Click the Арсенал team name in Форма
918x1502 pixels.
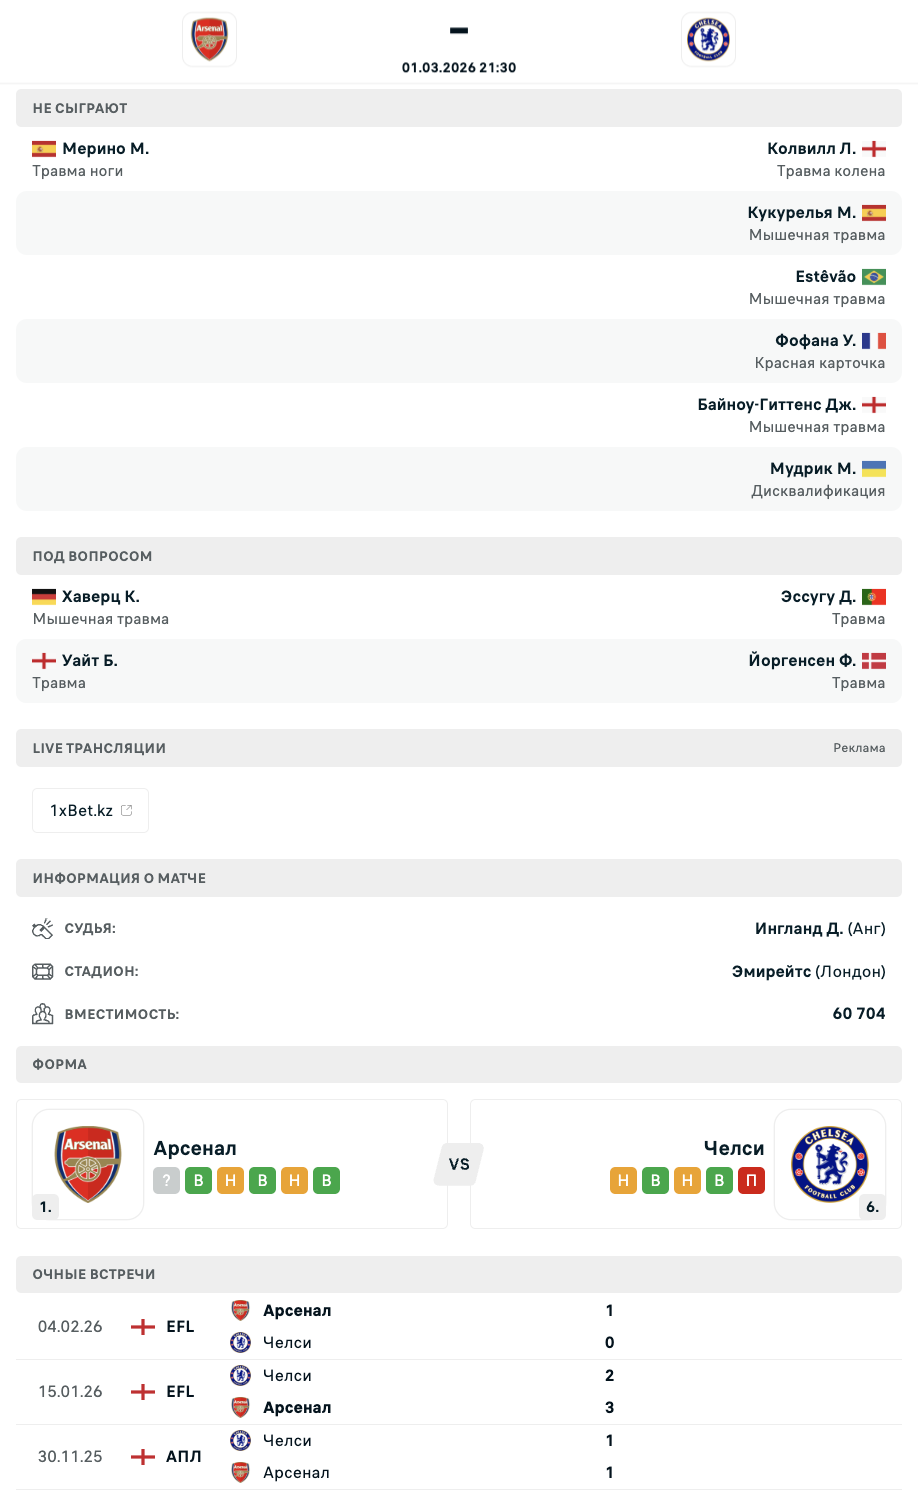[195, 1148]
